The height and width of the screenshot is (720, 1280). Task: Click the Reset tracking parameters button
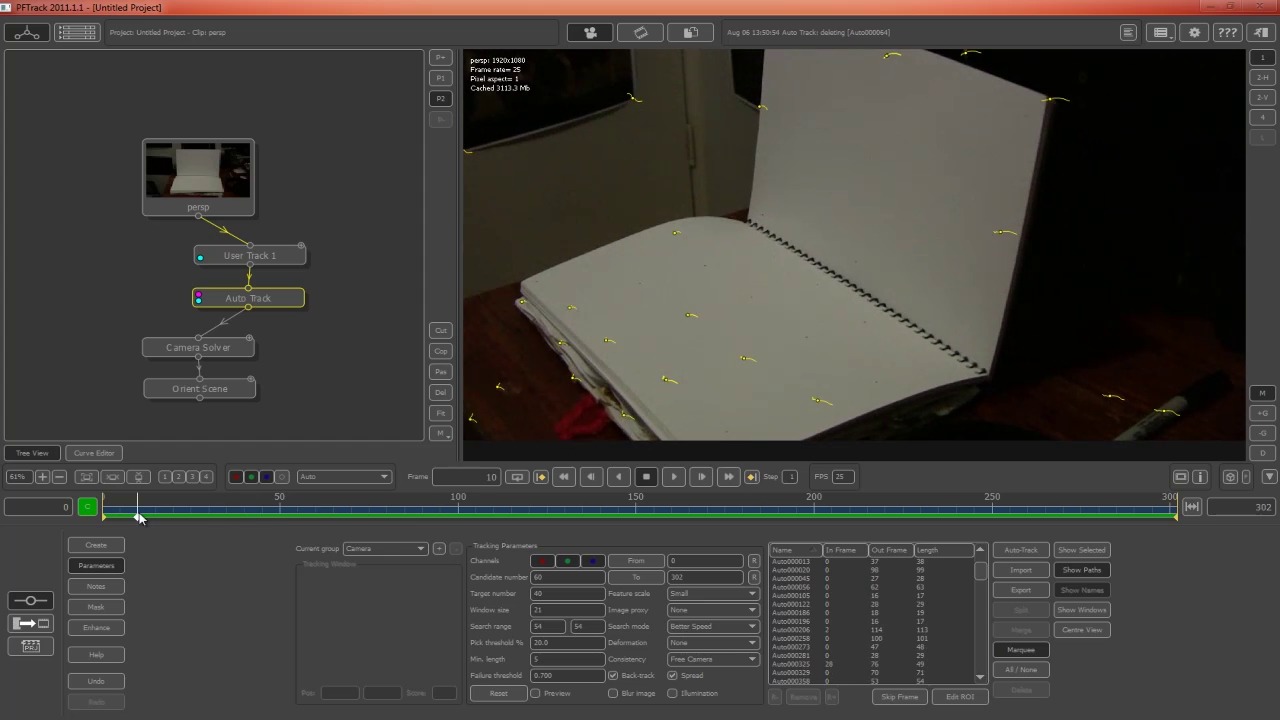pos(498,693)
